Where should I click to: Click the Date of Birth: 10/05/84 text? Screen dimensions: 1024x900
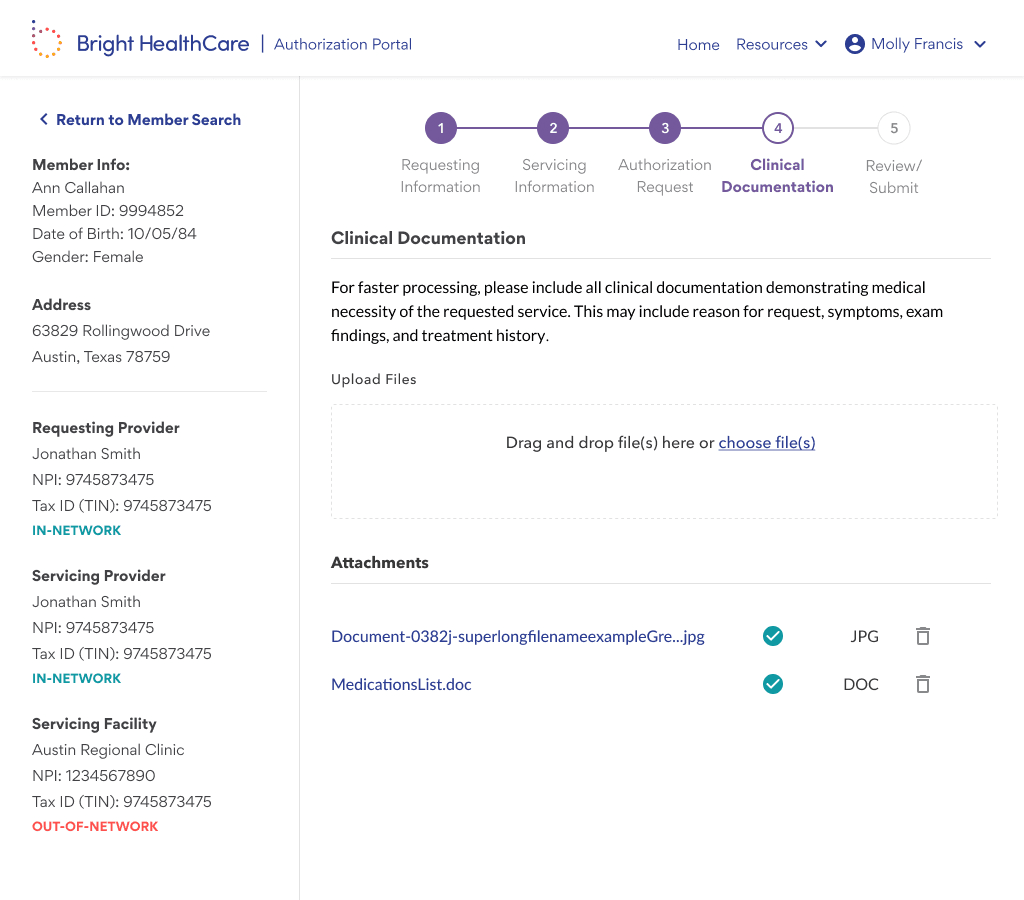114,233
